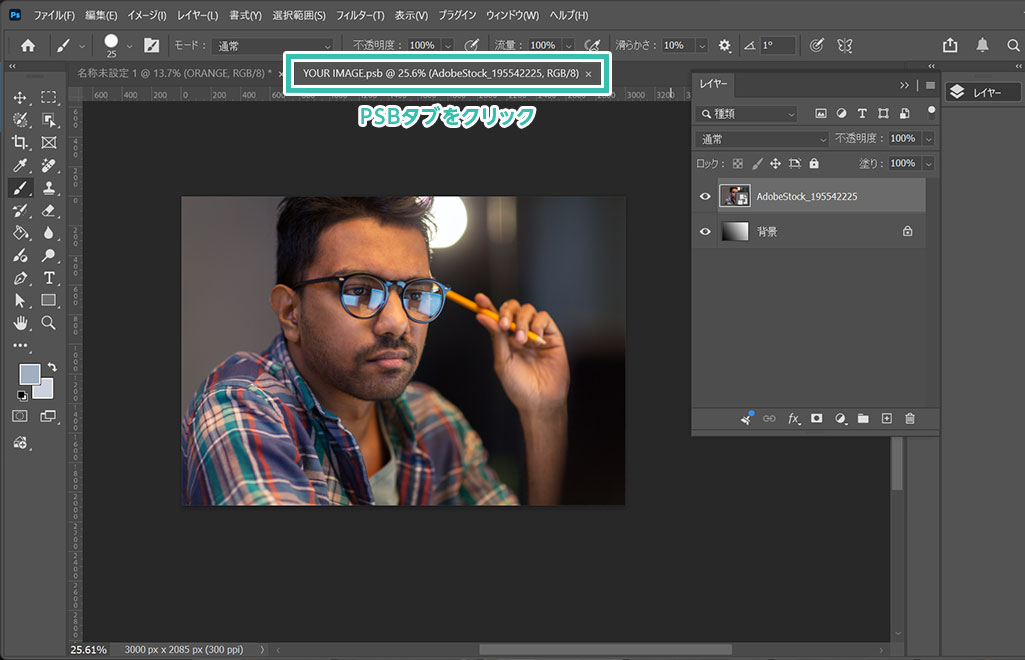Add layer mask icon
Screen dimensions: 1025x660
coord(816,418)
